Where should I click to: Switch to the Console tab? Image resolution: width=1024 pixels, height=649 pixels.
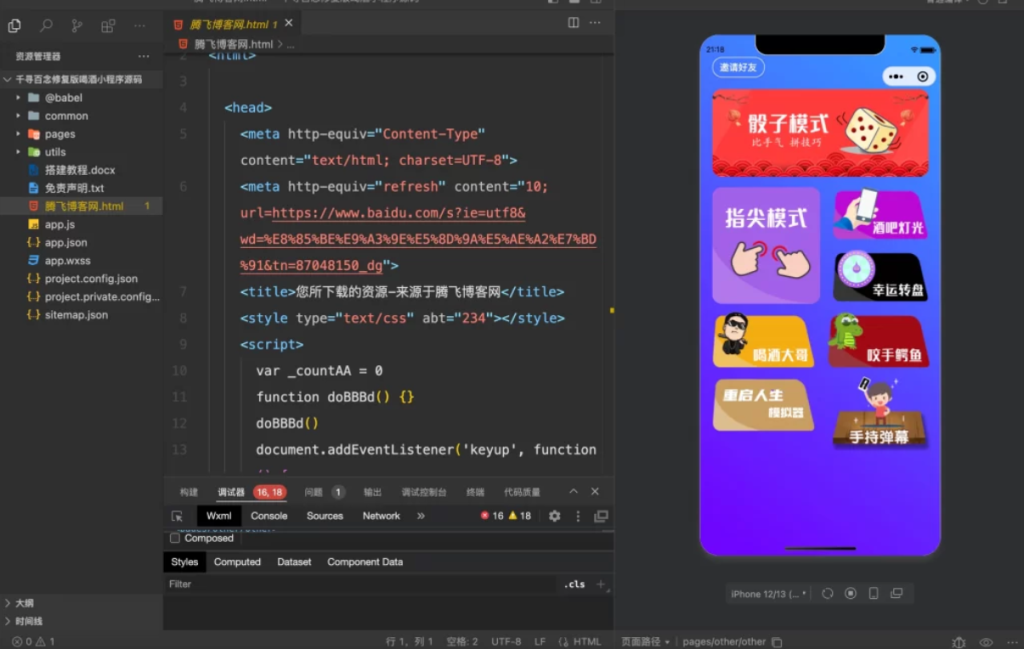(x=269, y=516)
